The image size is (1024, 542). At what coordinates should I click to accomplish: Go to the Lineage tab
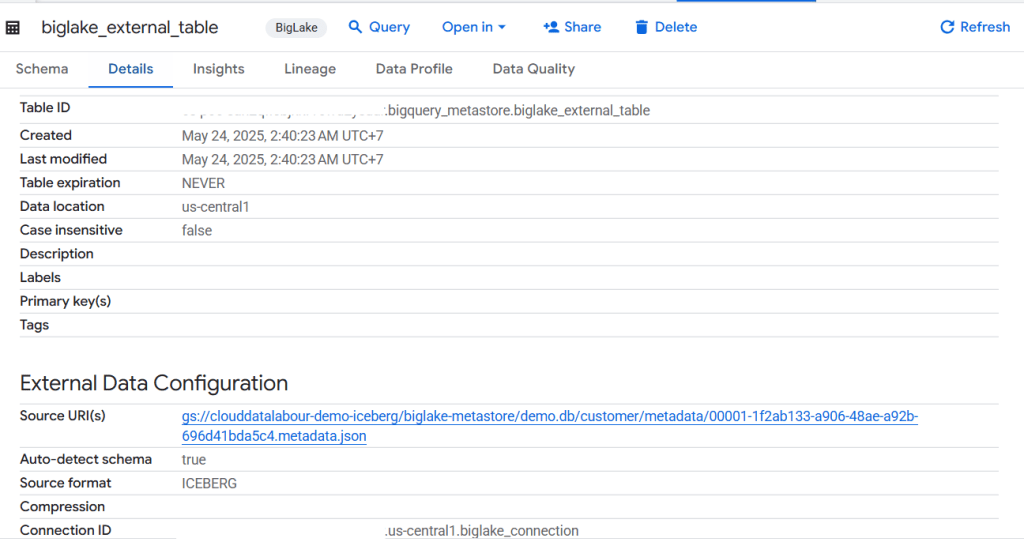click(310, 69)
